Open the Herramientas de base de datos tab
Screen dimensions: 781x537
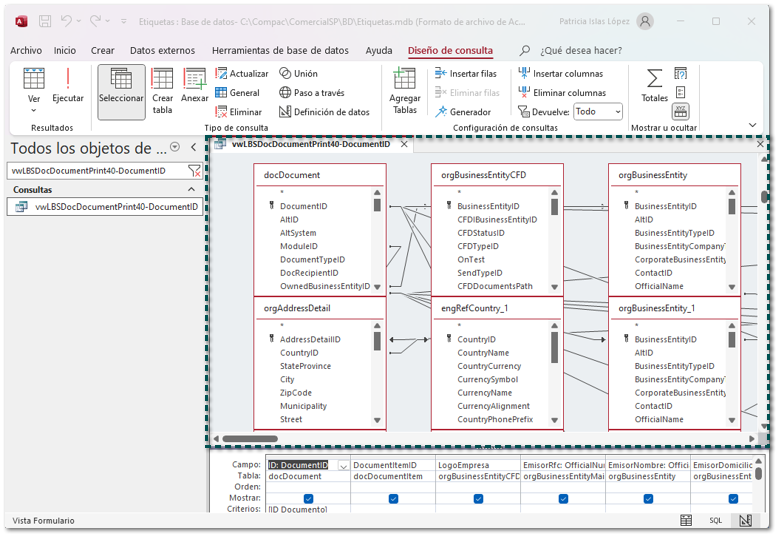tap(280, 50)
